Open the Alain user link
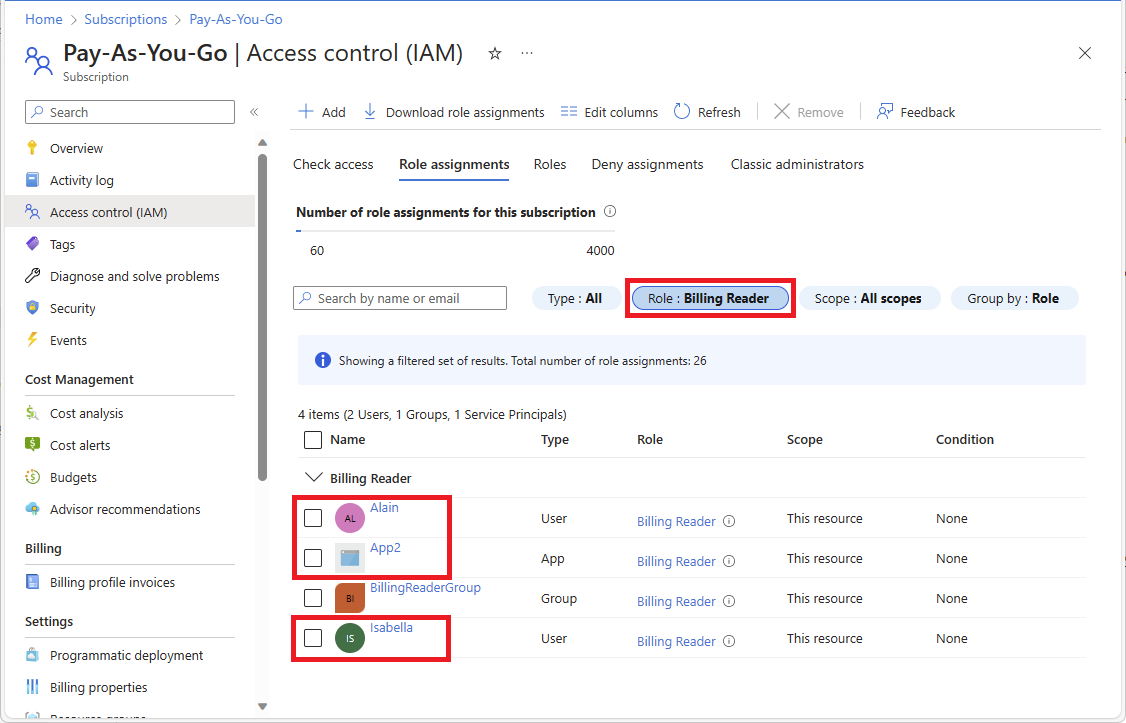The height and width of the screenshot is (723, 1126). pos(384,508)
